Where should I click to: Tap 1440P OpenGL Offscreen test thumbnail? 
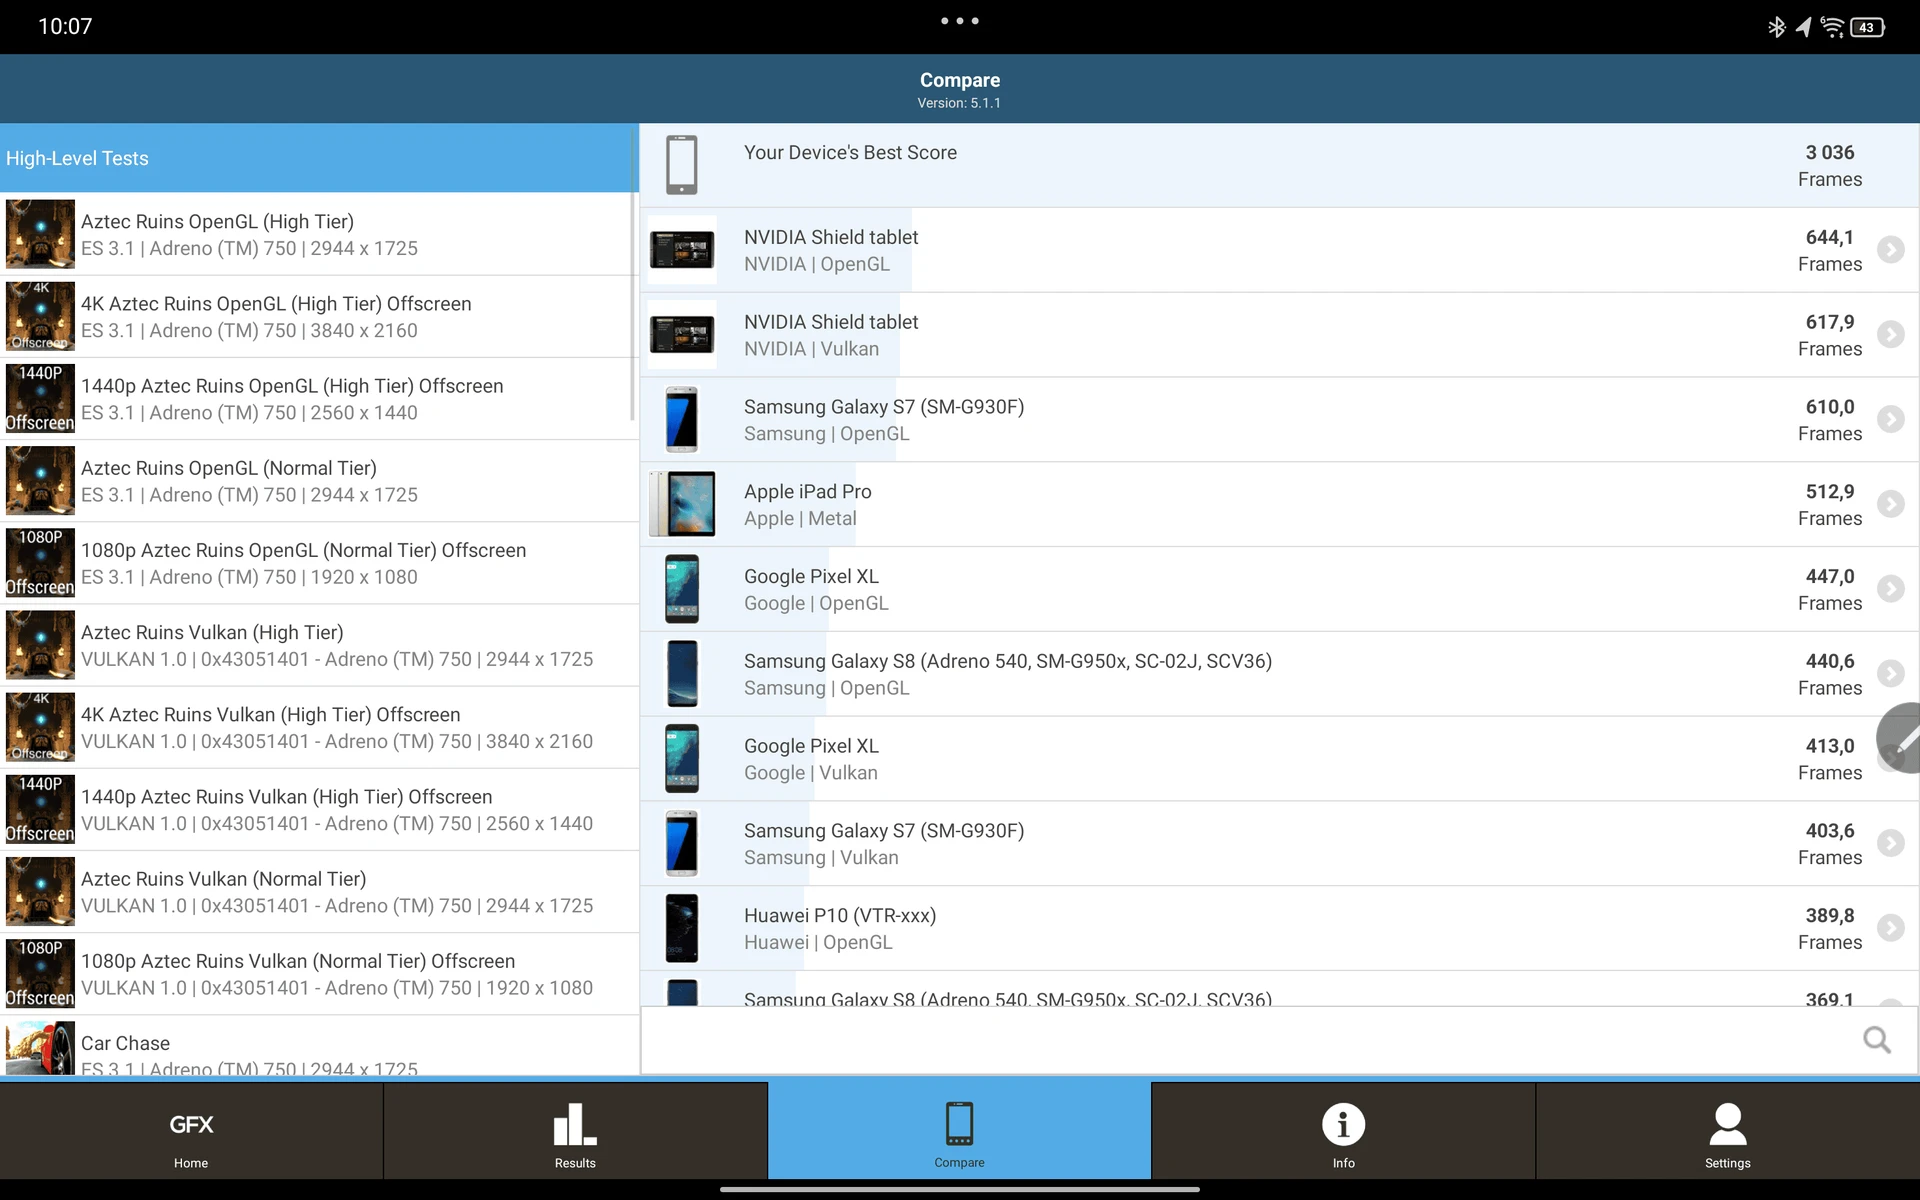tap(40, 399)
